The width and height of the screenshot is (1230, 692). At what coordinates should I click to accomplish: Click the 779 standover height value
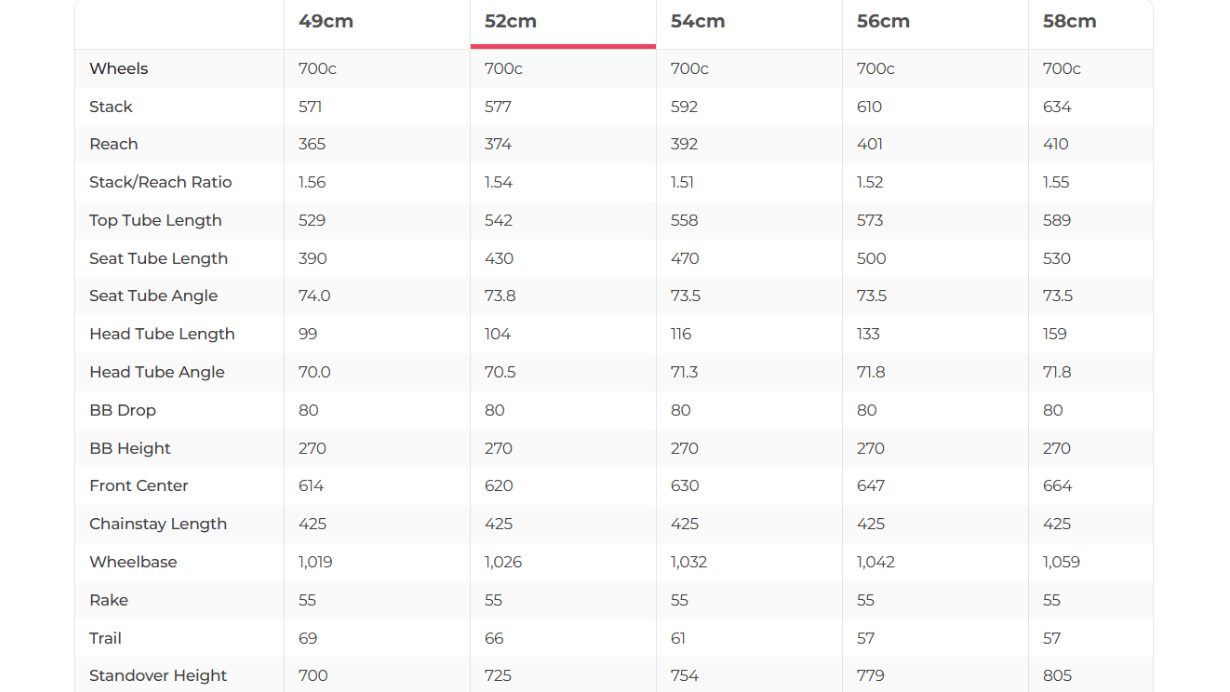[x=870, y=676]
